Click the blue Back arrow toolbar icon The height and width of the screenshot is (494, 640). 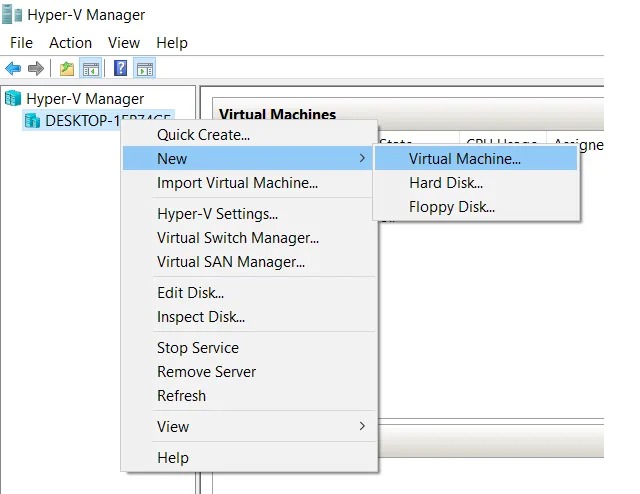(x=13, y=68)
